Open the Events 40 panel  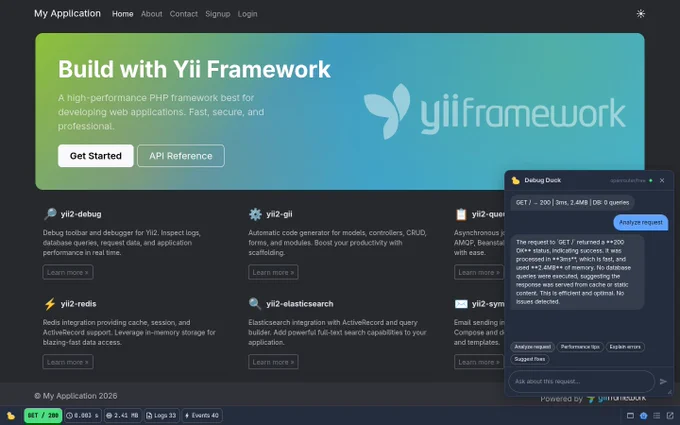(x=202, y=415)
